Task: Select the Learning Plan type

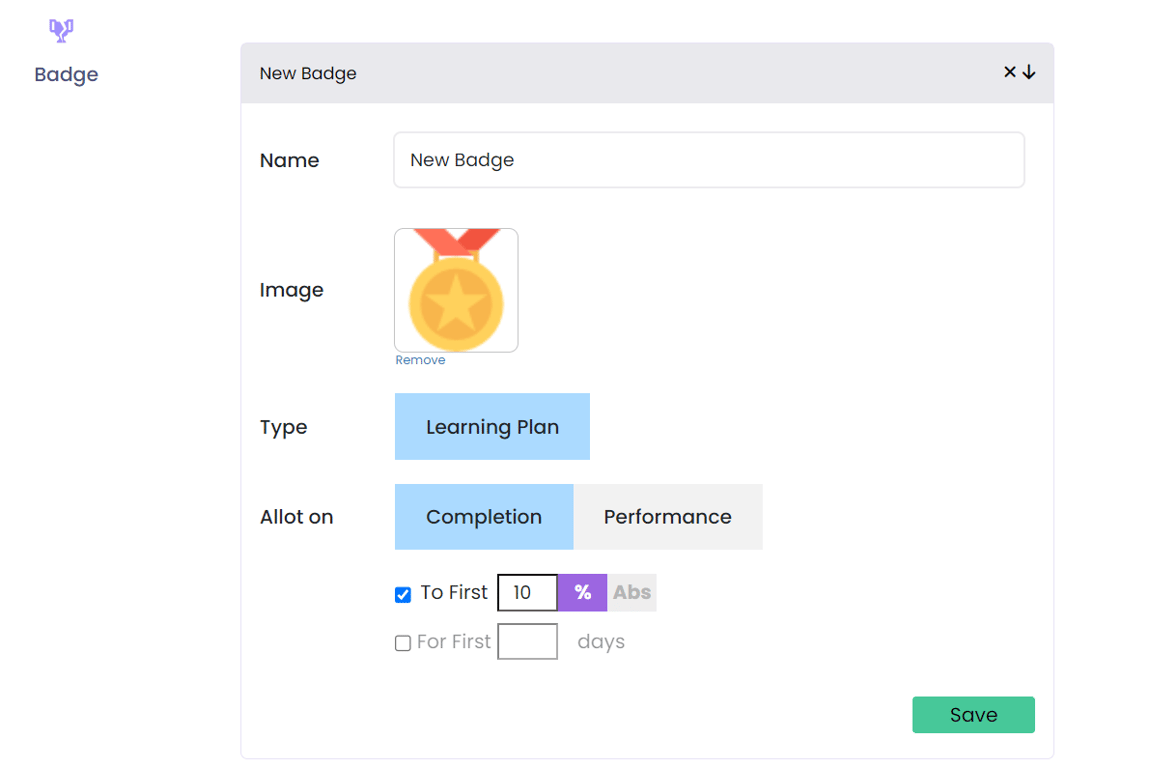Action: pos(492,427)
